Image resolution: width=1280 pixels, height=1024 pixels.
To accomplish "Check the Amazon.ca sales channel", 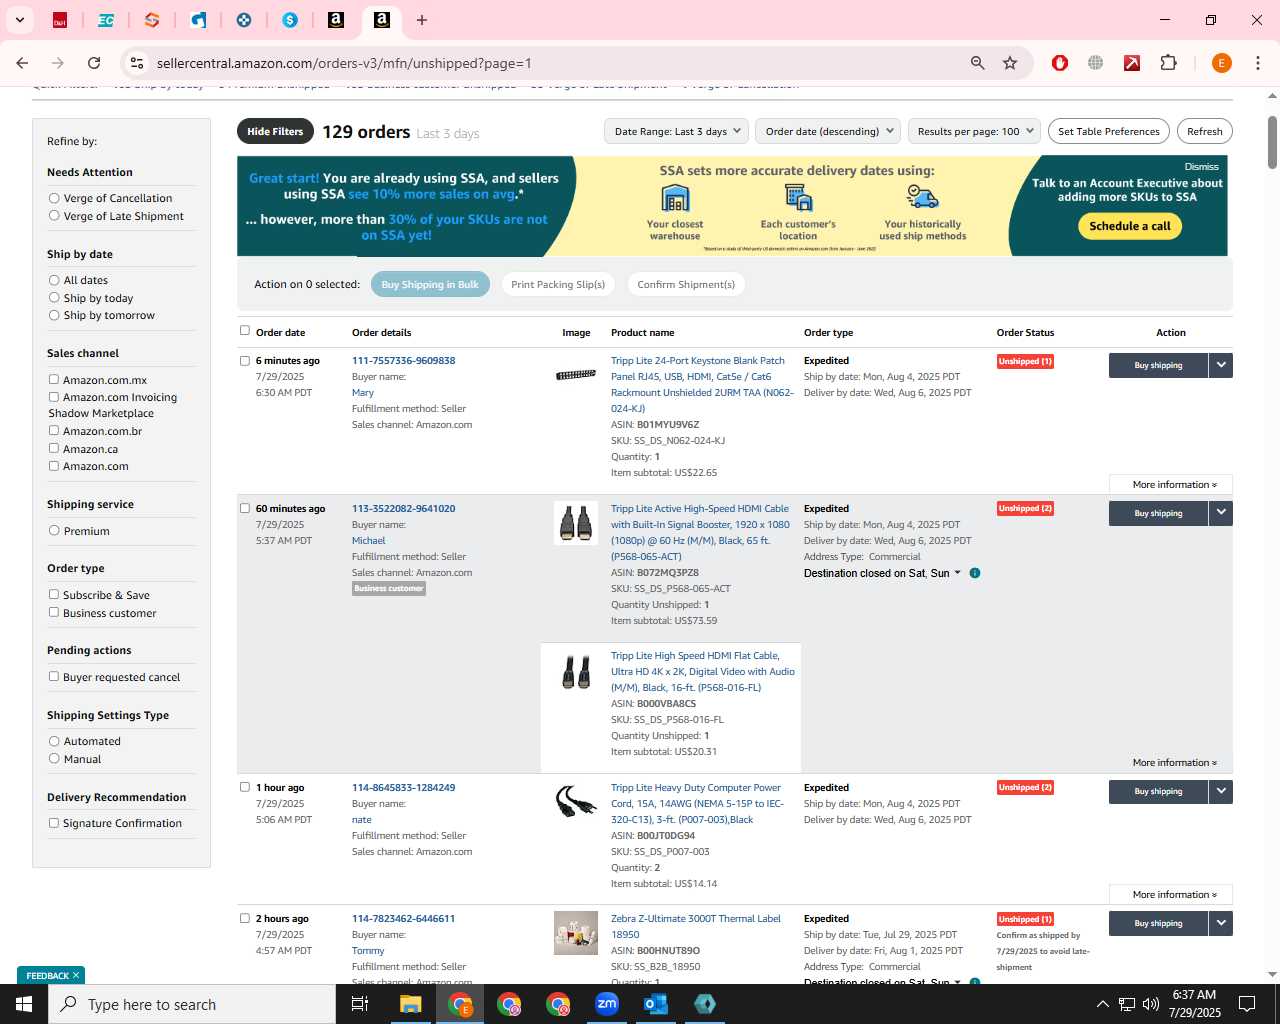I will [x=54, y=449].
